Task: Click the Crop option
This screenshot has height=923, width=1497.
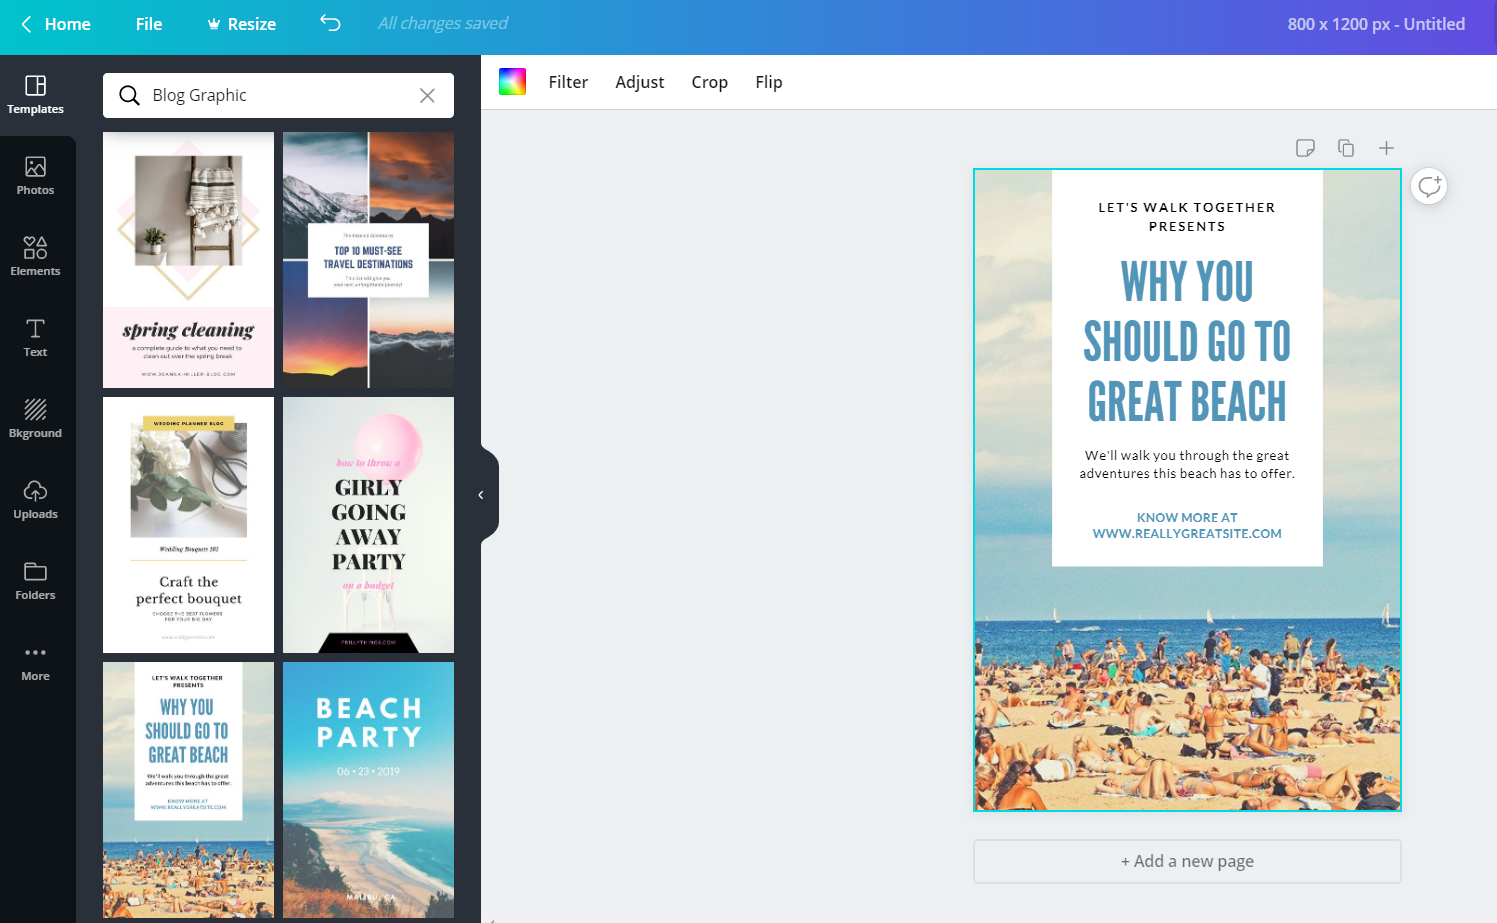Action: tap(709, 82)
